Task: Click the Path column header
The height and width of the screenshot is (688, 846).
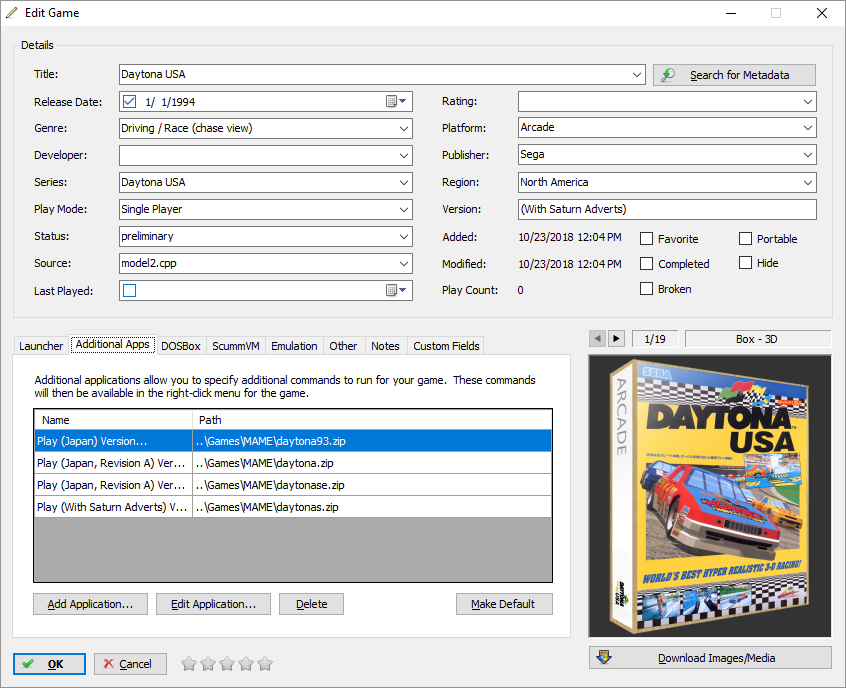Action: pos(372,420)
